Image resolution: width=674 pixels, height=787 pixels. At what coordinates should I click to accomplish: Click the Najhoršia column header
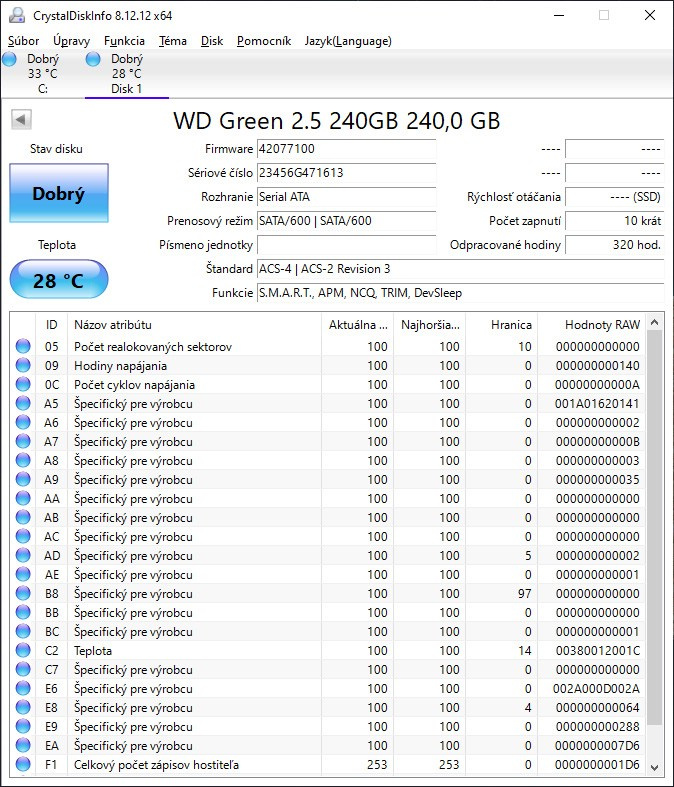pos(430,325)
